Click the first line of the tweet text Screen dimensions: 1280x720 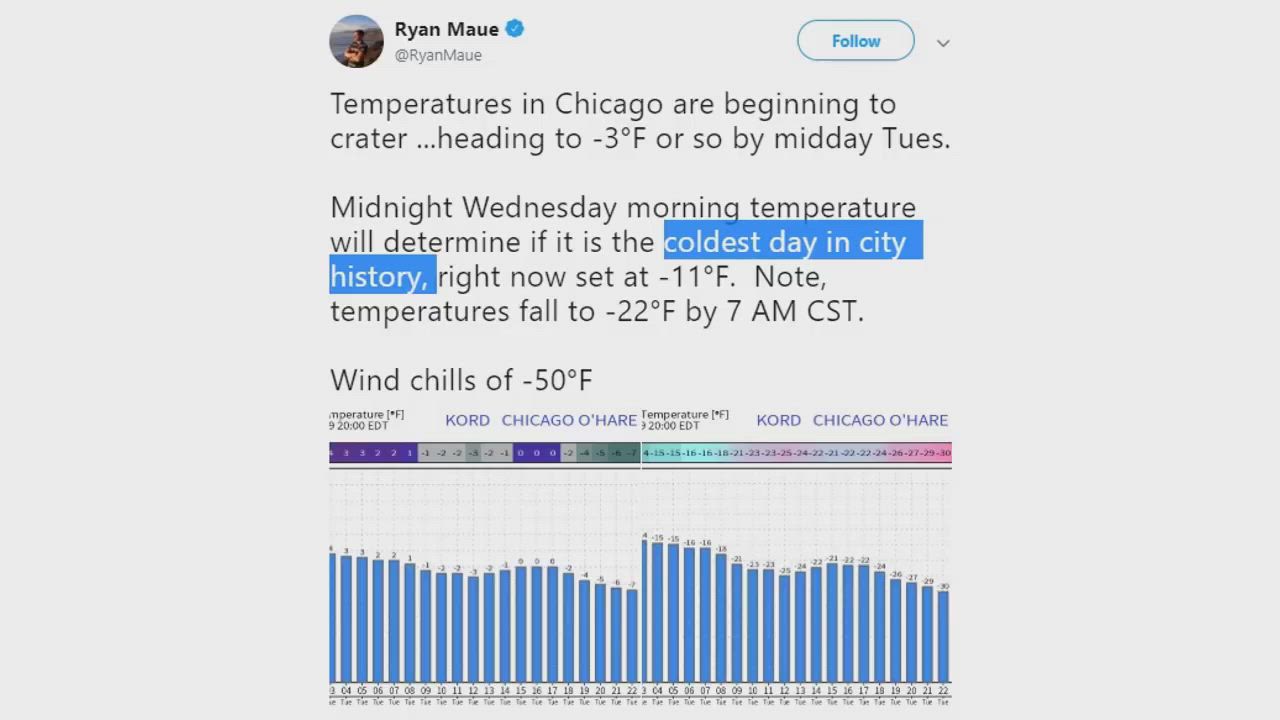click(x=613, y=104)
